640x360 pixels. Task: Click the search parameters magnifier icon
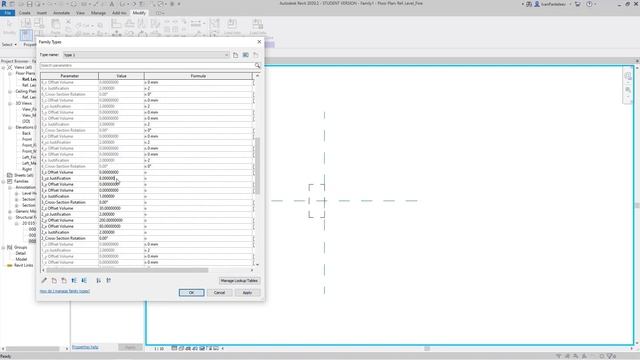point(258,65)
